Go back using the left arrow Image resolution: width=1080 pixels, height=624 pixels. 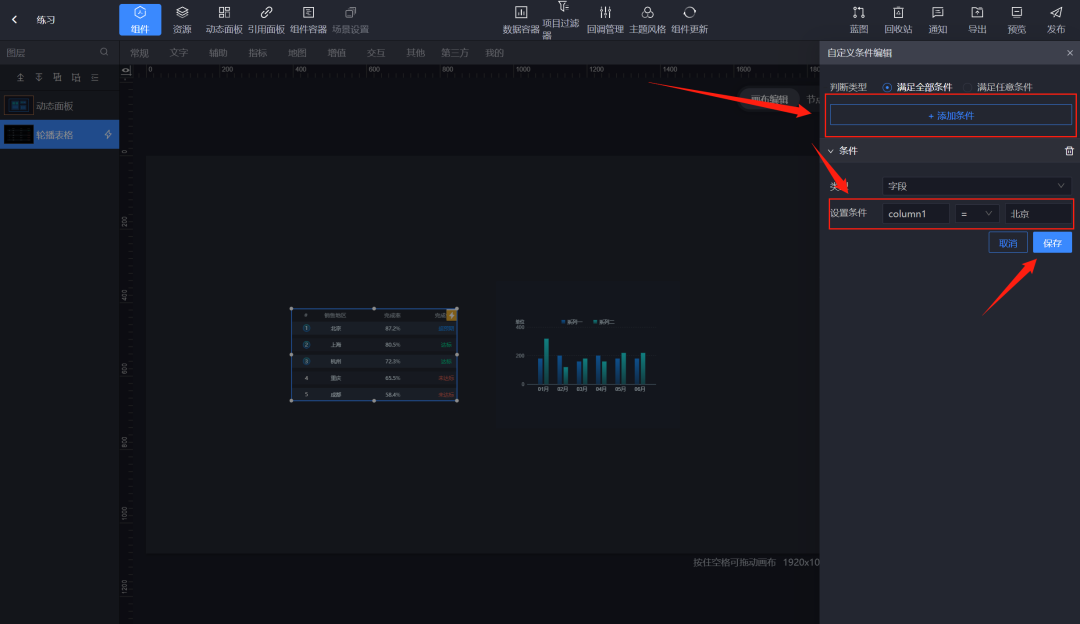[14, 19]
